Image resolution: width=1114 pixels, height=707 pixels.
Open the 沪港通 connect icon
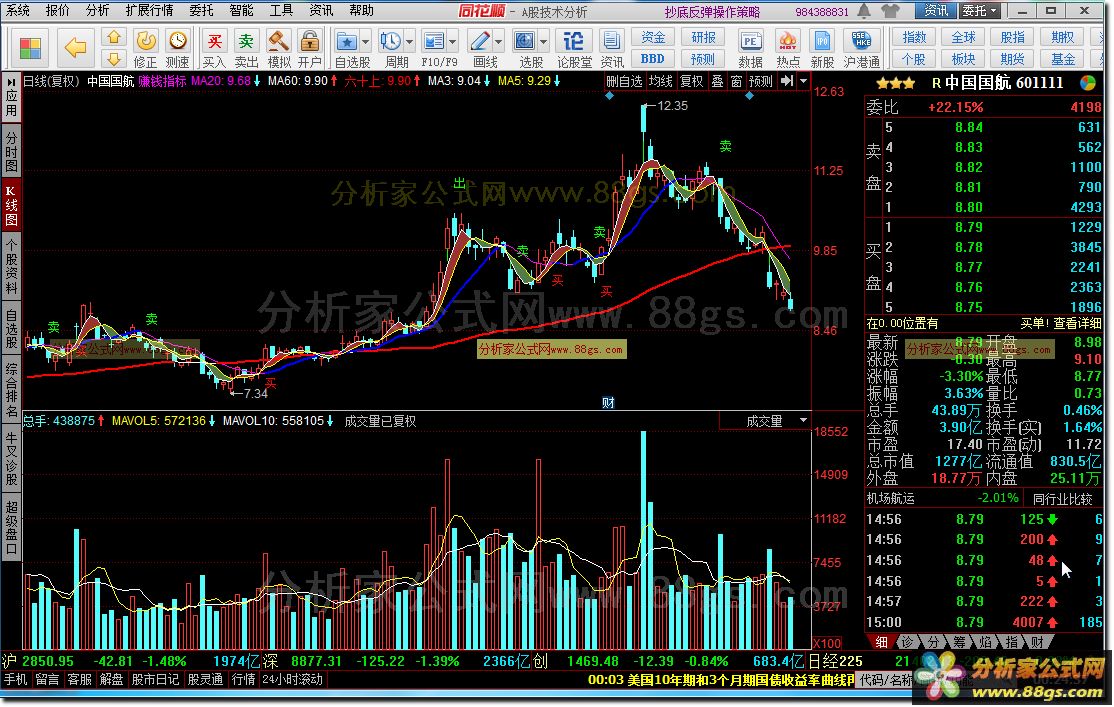(x=861, y=48)
